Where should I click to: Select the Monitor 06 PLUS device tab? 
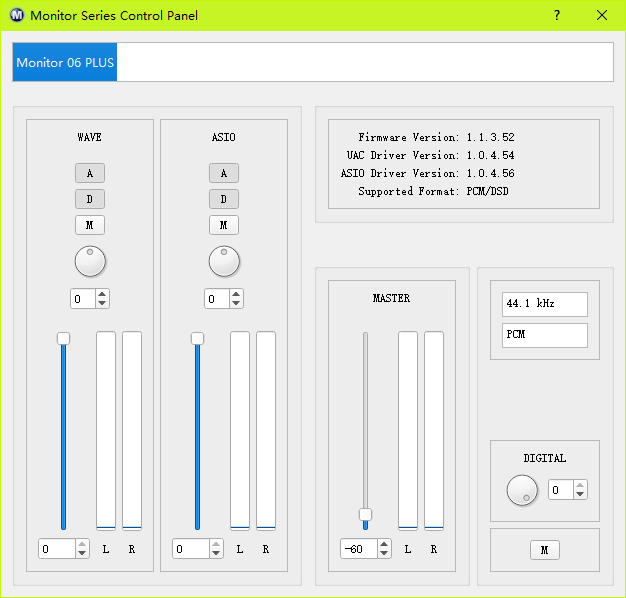pyautogui.click(x=65, y=63)
